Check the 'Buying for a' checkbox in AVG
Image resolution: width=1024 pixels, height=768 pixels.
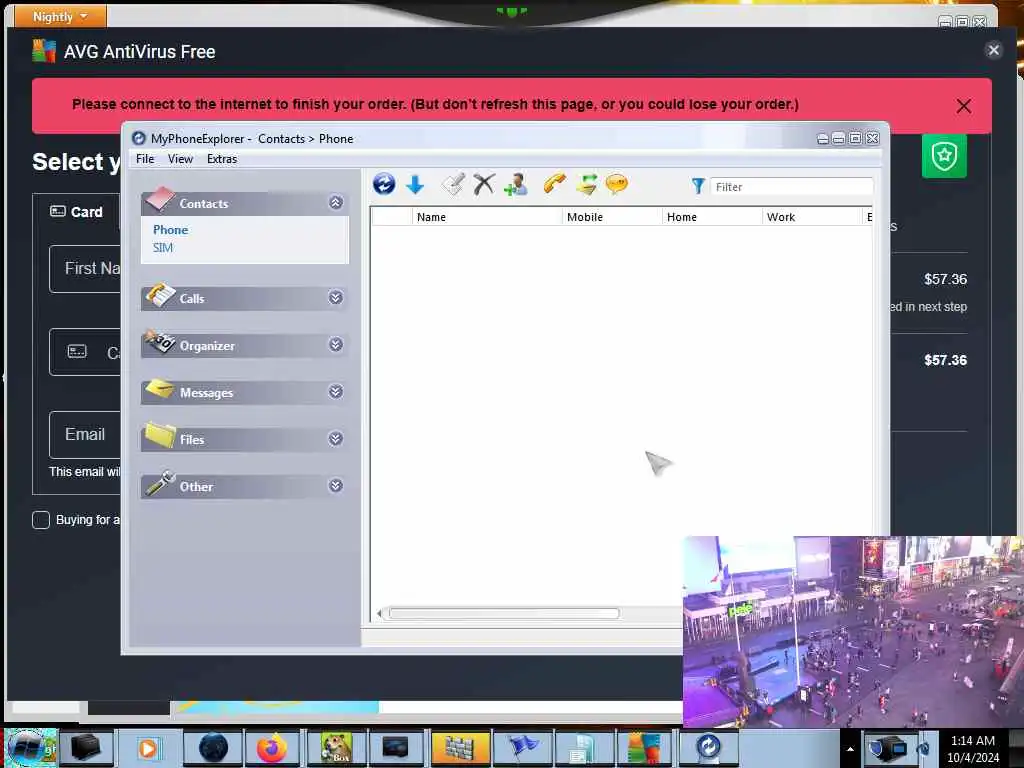click(x=40, y=520)
